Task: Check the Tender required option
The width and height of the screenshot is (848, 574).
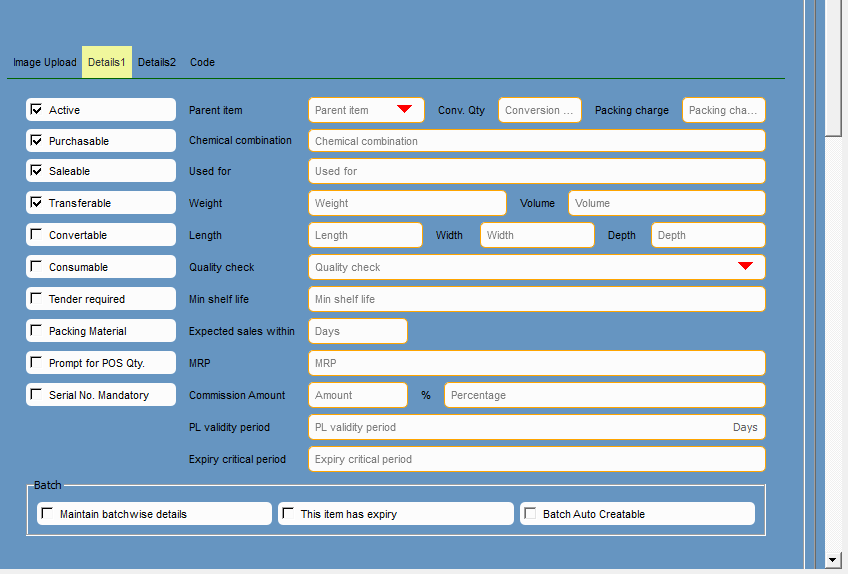Action: pos(37,299)
